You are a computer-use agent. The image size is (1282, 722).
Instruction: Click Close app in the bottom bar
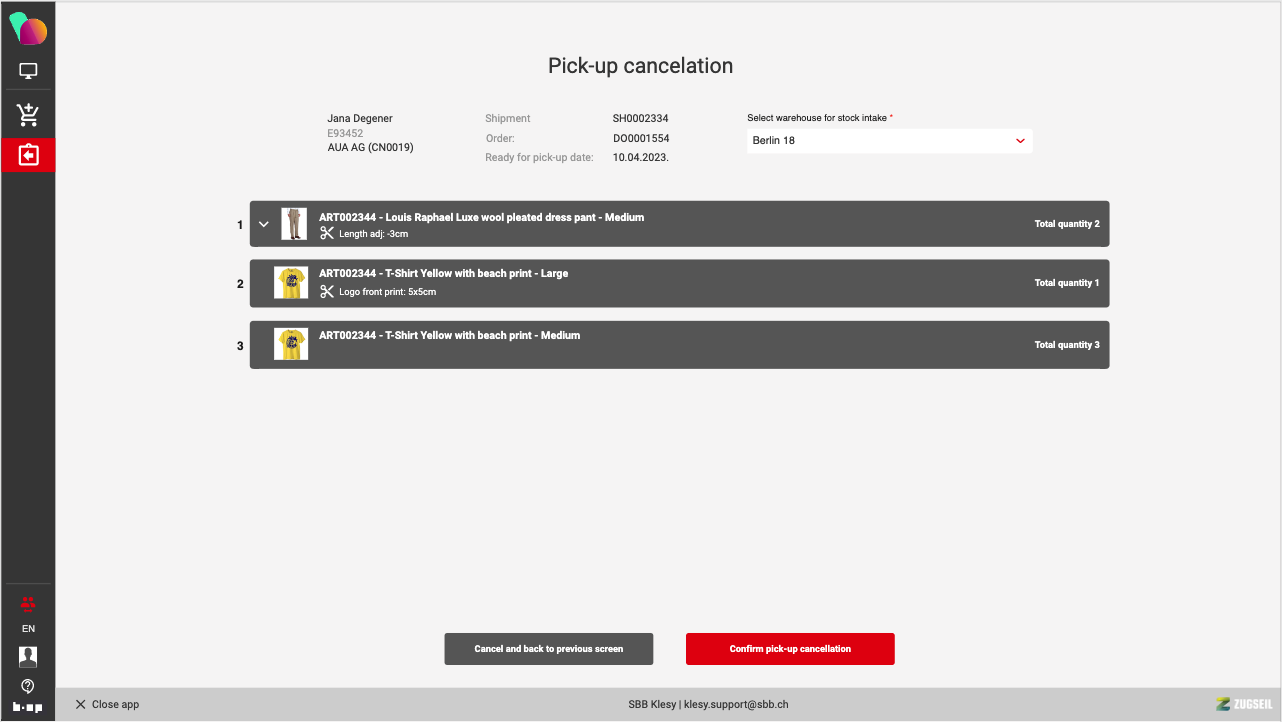click(x=107, y=704)
